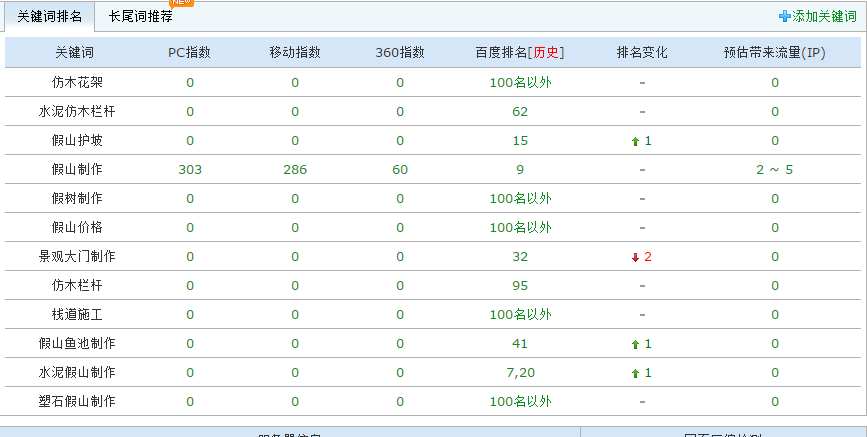Click the 假山制作 keyword
The width and height of the screenshot is (867, 437).
click(77, 170)
